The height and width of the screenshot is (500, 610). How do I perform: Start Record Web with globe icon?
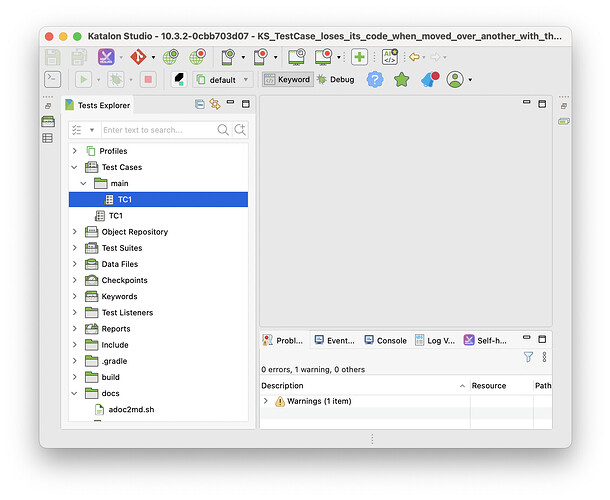coord(197,57)
